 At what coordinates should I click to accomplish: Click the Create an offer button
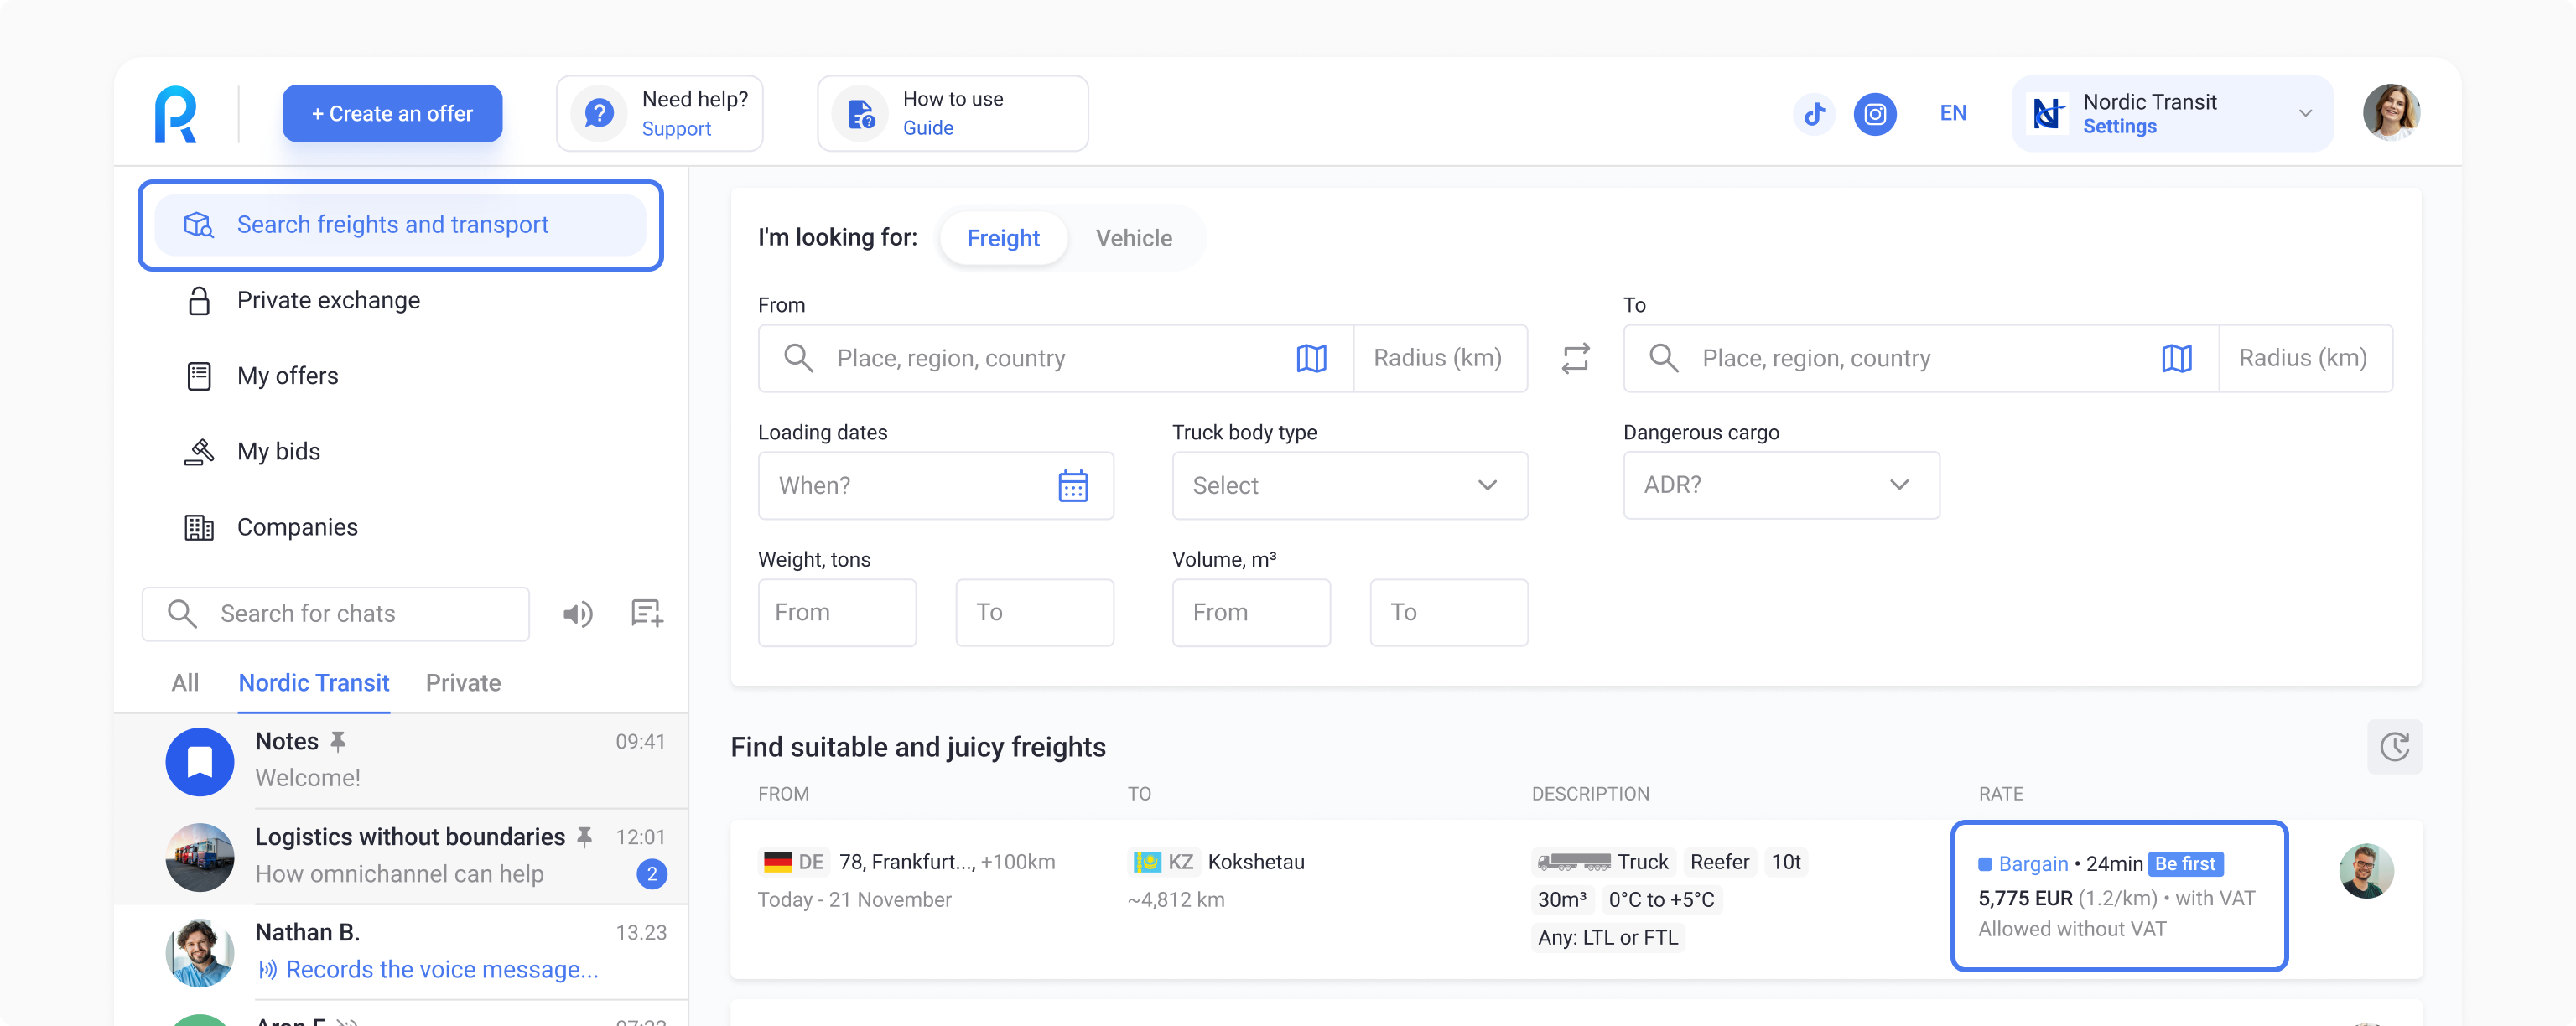pyautogui.click(x=392, y=113)
